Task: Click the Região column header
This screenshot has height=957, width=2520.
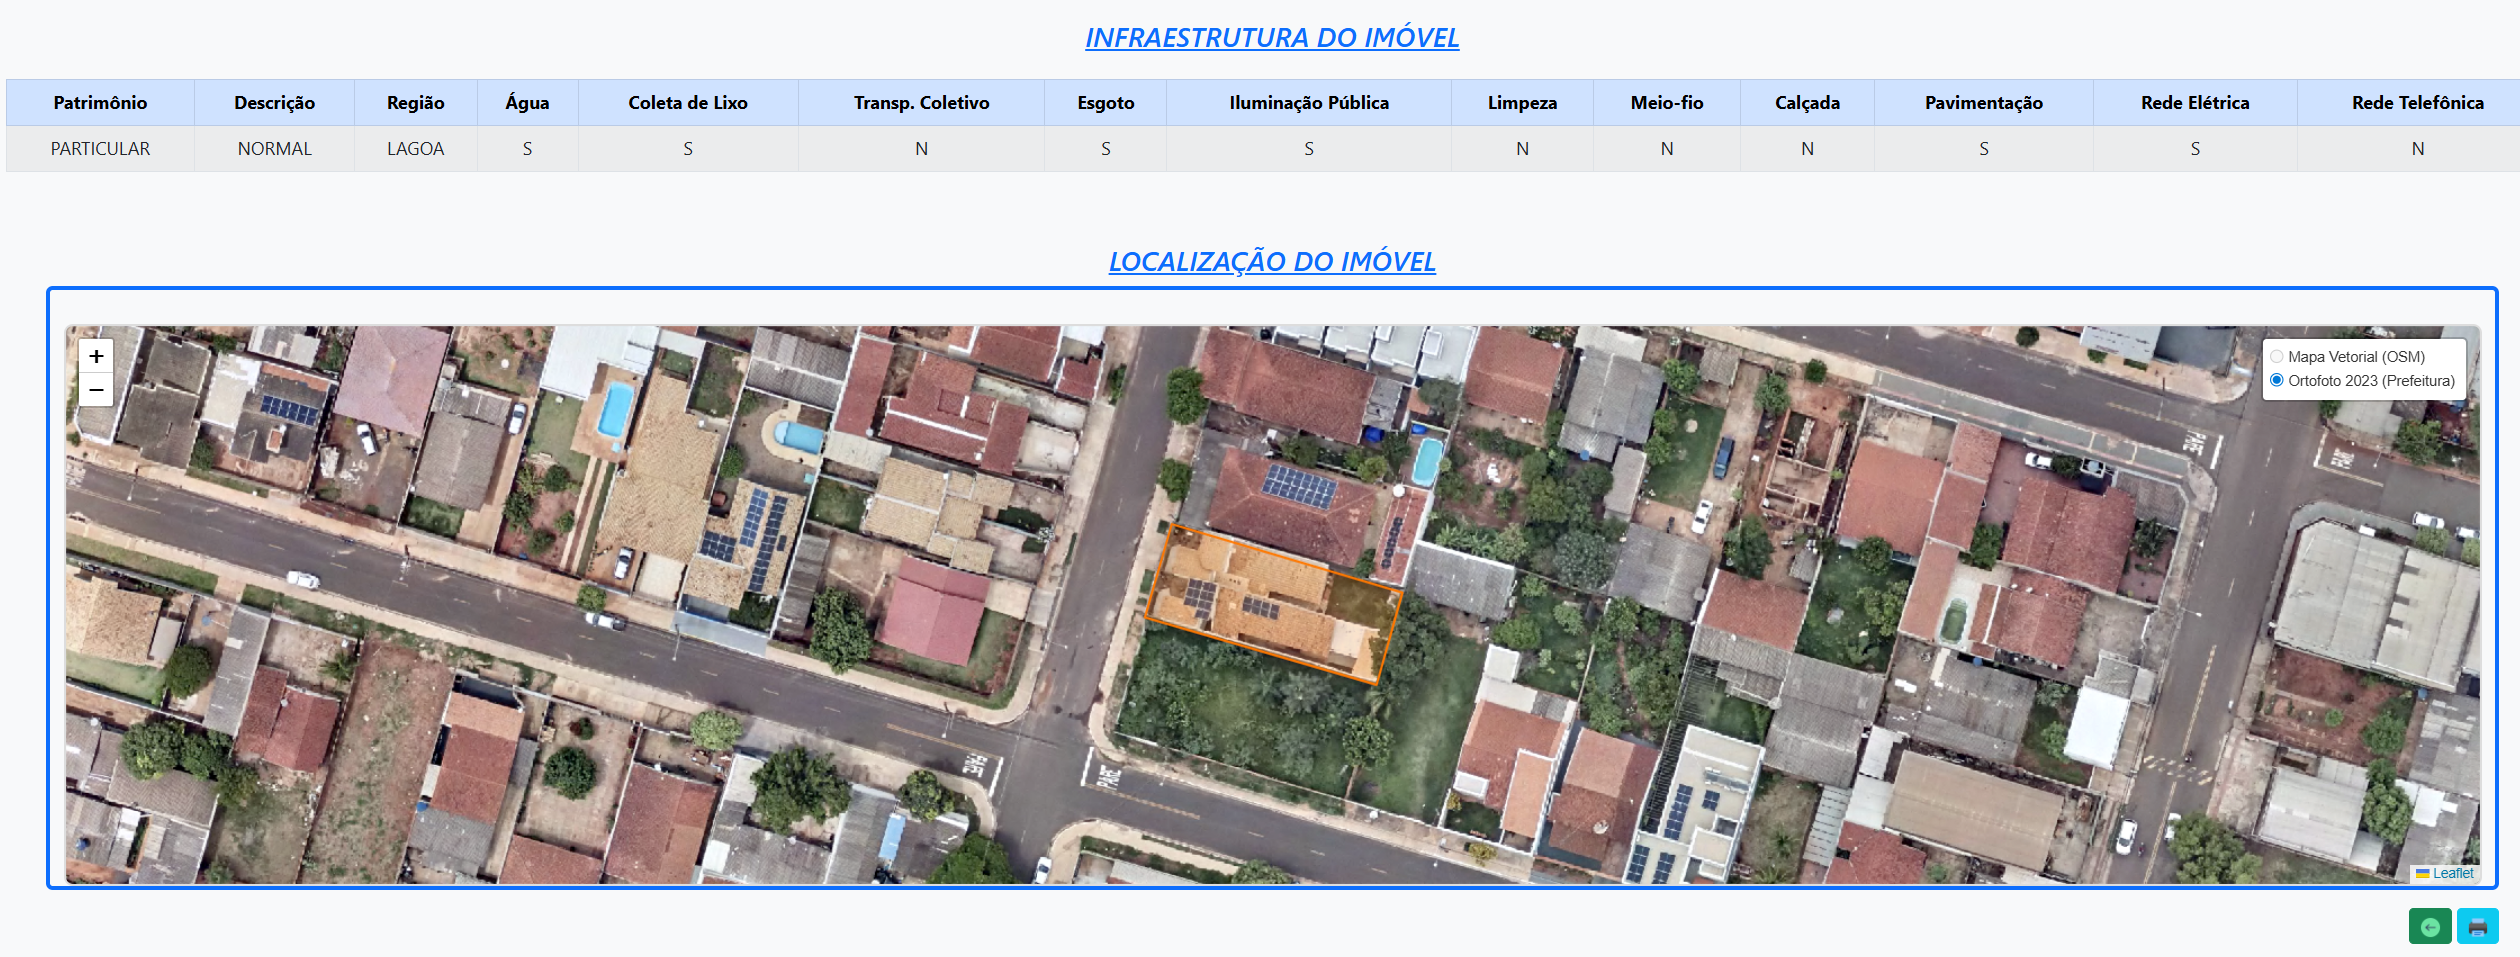Action: coord(416,103)
